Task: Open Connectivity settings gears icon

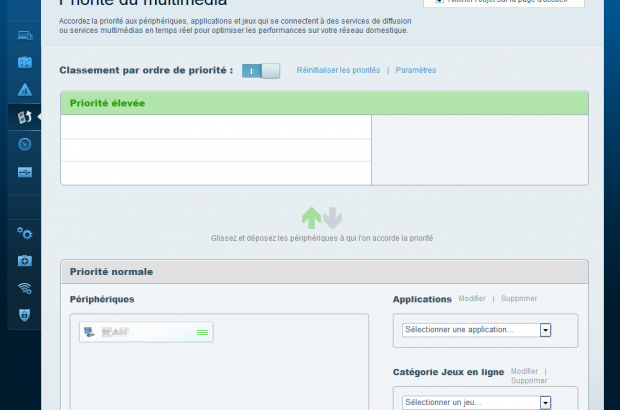Action: click(x=25, y=233)
